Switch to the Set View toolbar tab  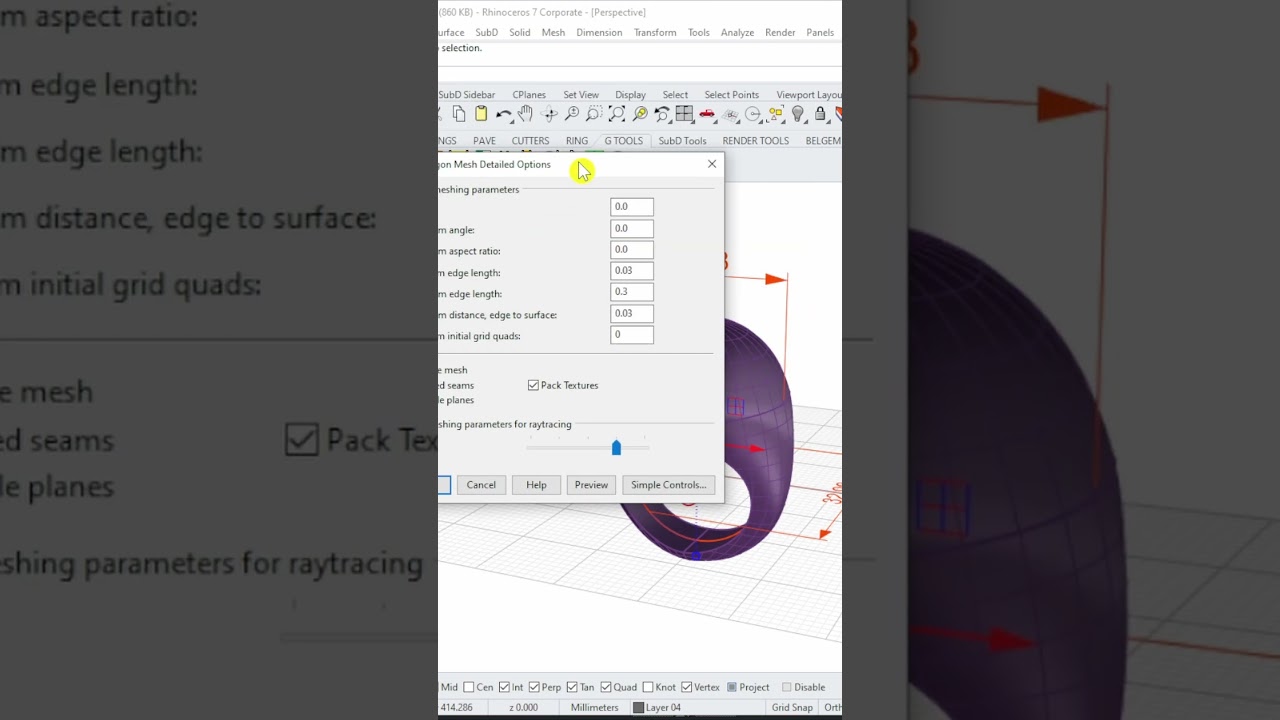click(x=581, y=95)
